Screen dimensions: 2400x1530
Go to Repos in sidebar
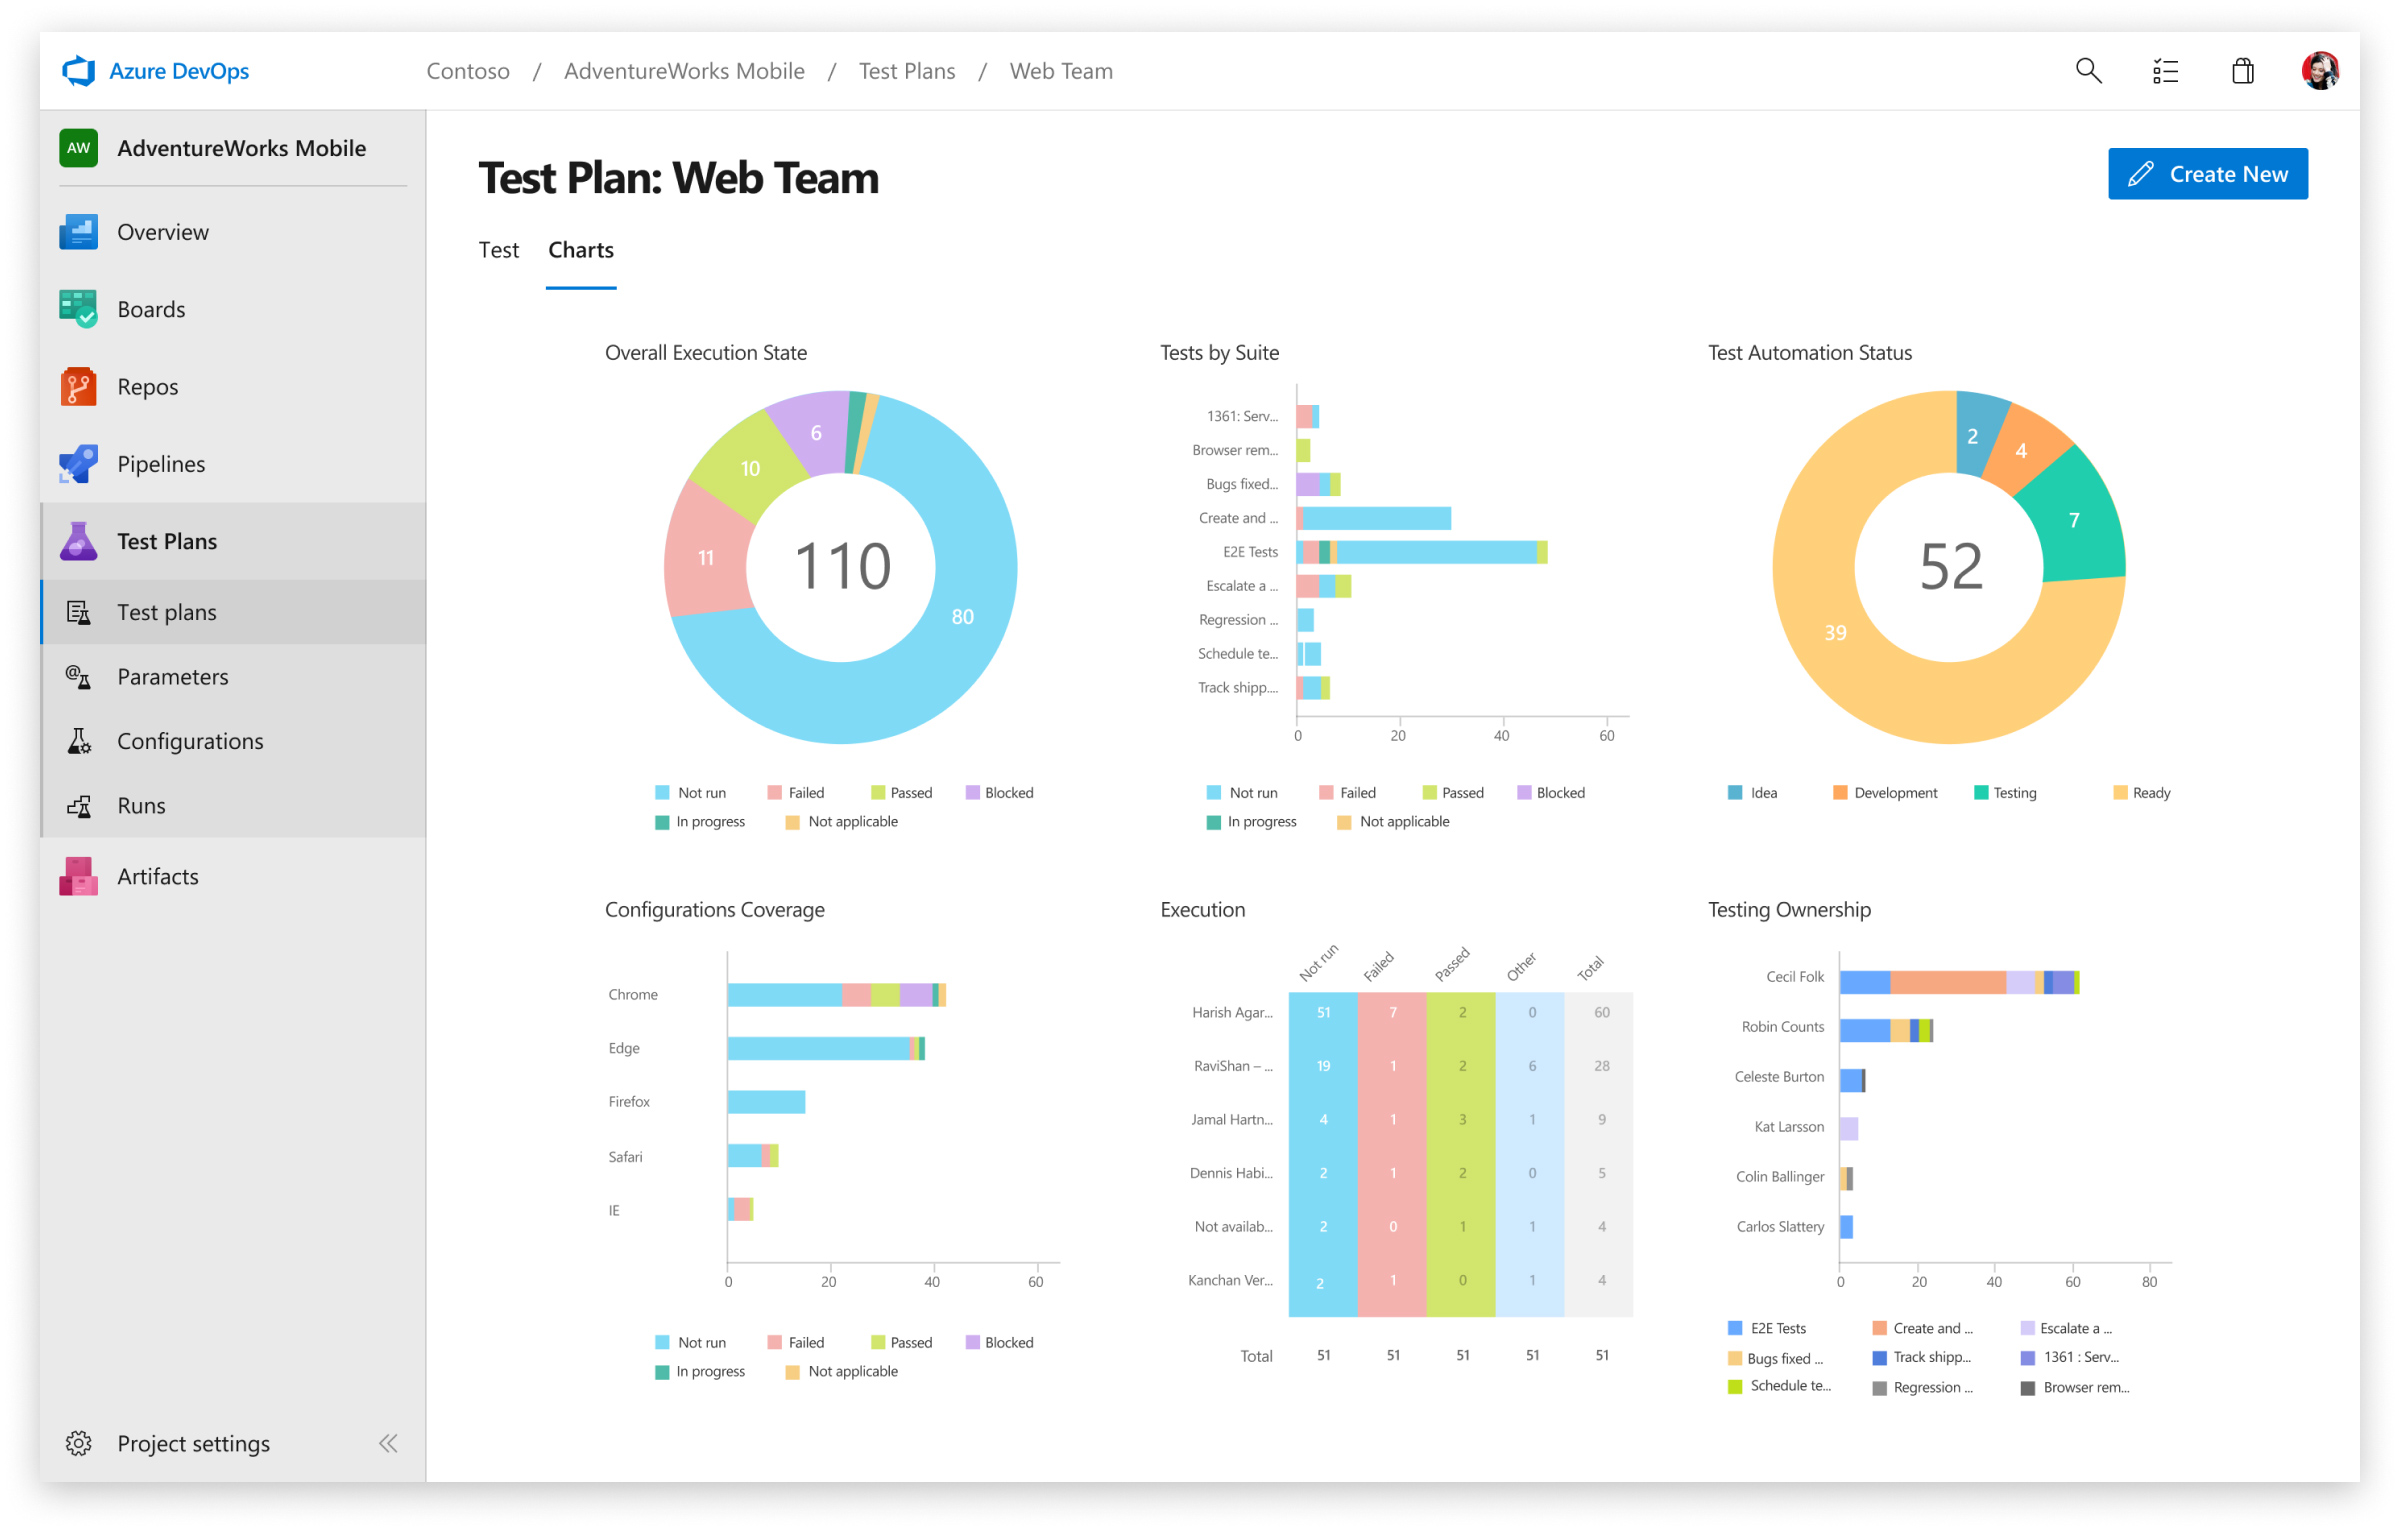point(147,387)
